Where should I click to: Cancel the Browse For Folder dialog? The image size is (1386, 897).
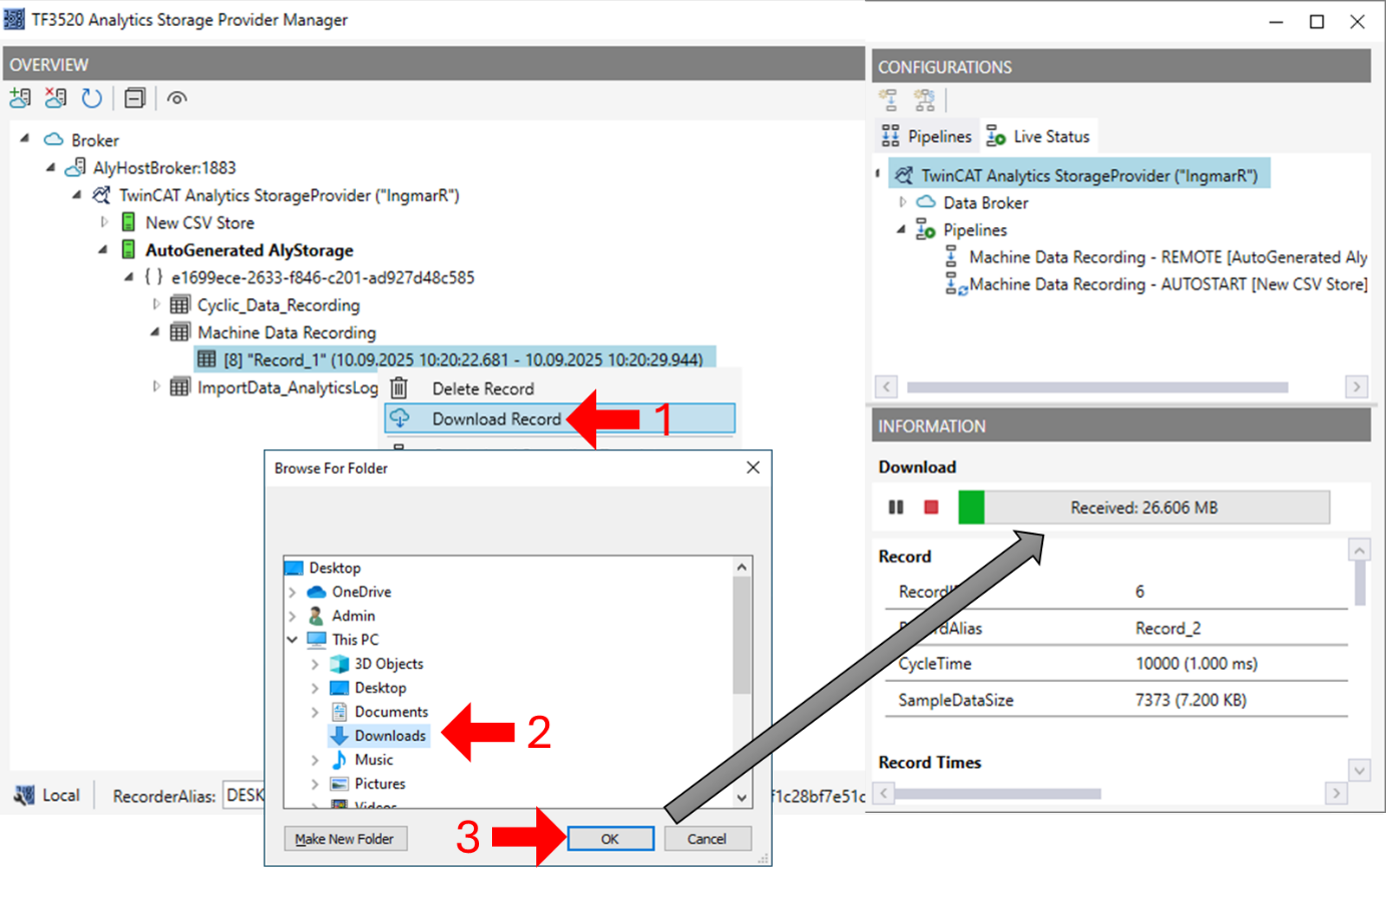pos(707,839)
